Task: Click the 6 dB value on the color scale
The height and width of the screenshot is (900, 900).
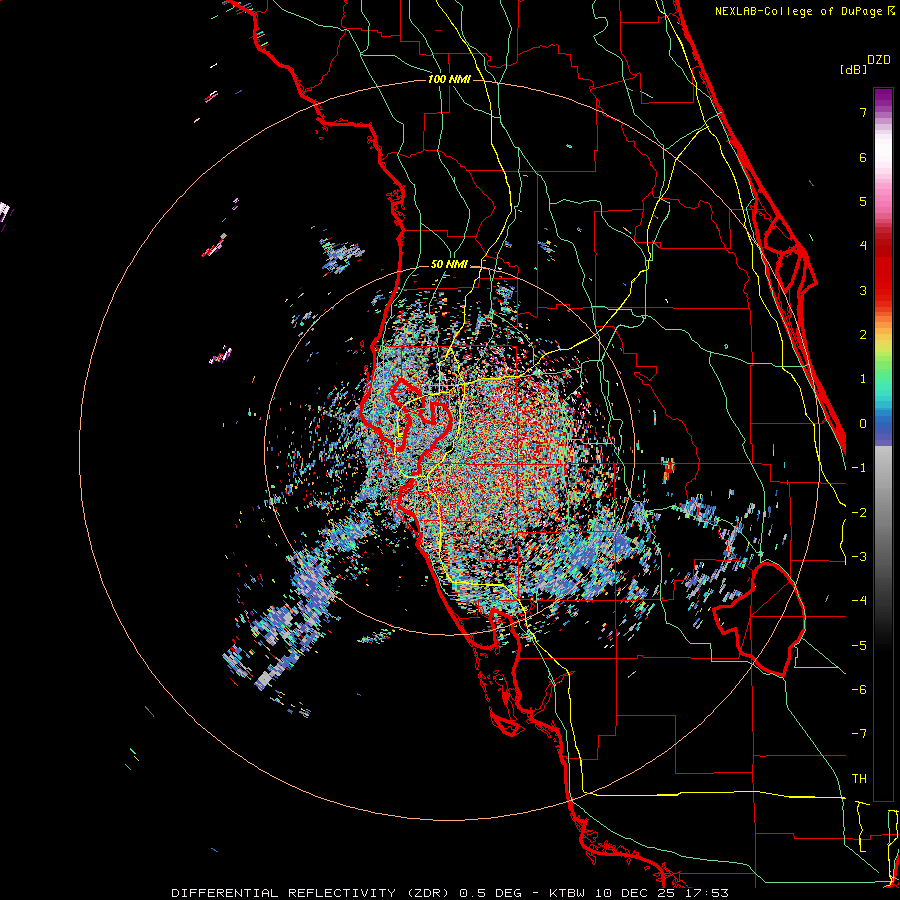Action: [x=863, y=157]
